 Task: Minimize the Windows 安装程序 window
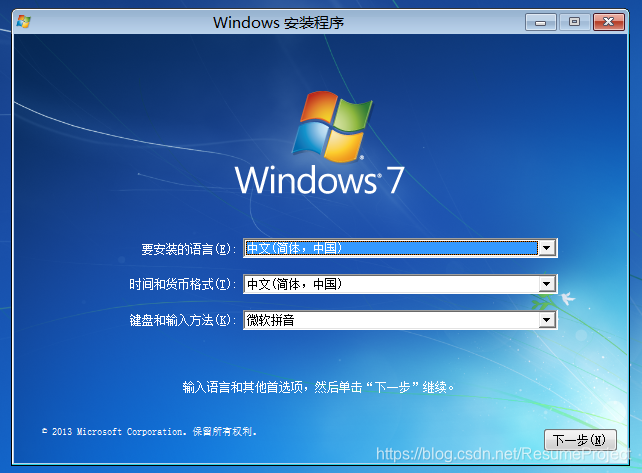(540, 22)
